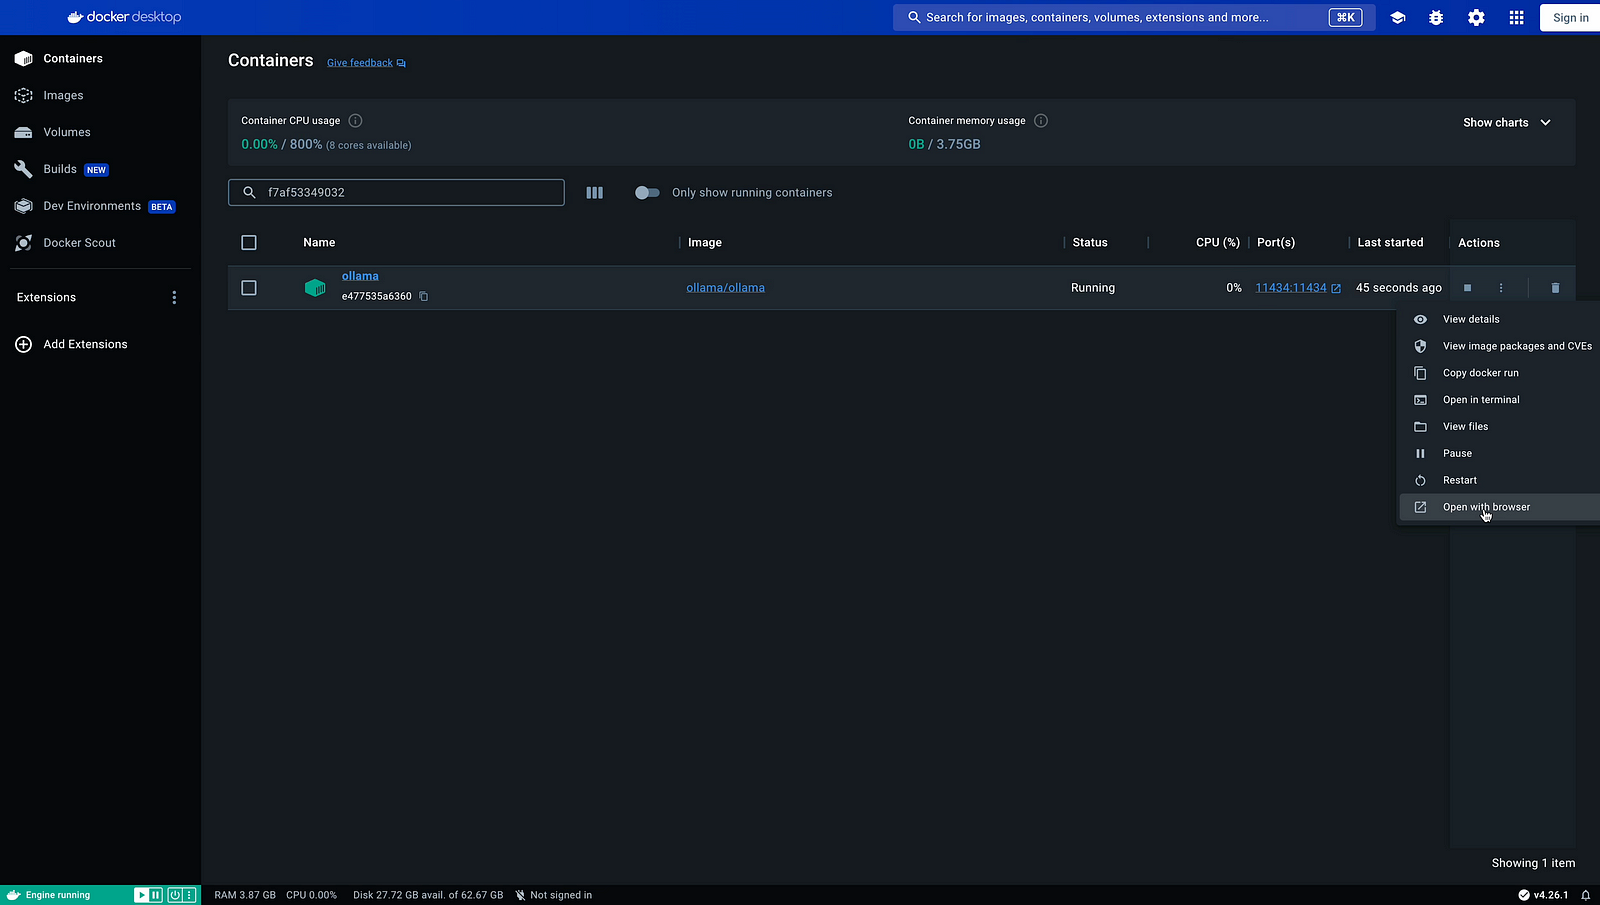Choose Copy docker run menu entry
Viewport: 1600px width, 905px height.
click(1480, 373)
